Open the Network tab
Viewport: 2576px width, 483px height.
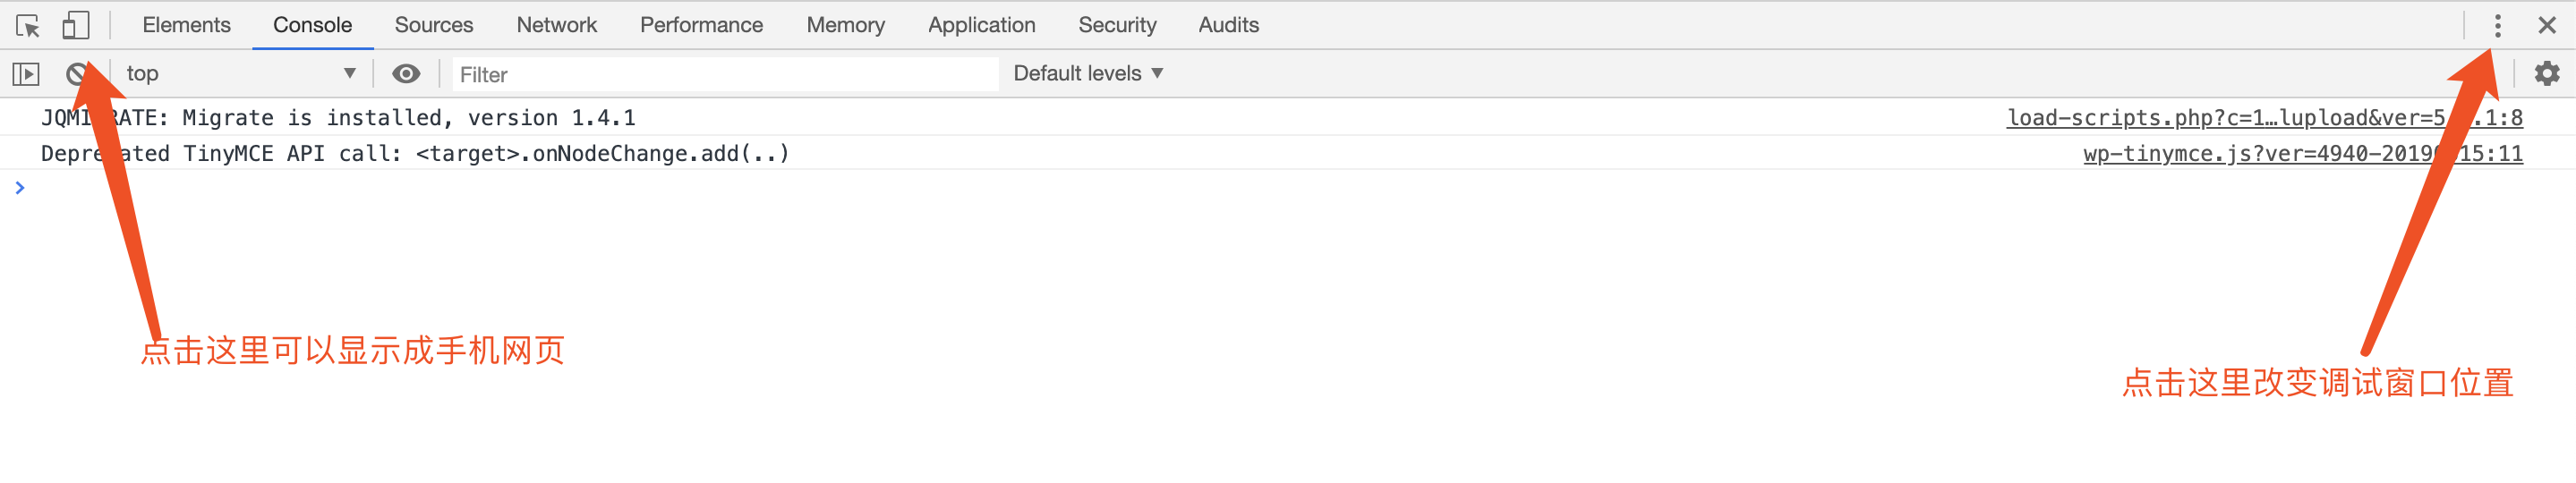click(556, 25)
